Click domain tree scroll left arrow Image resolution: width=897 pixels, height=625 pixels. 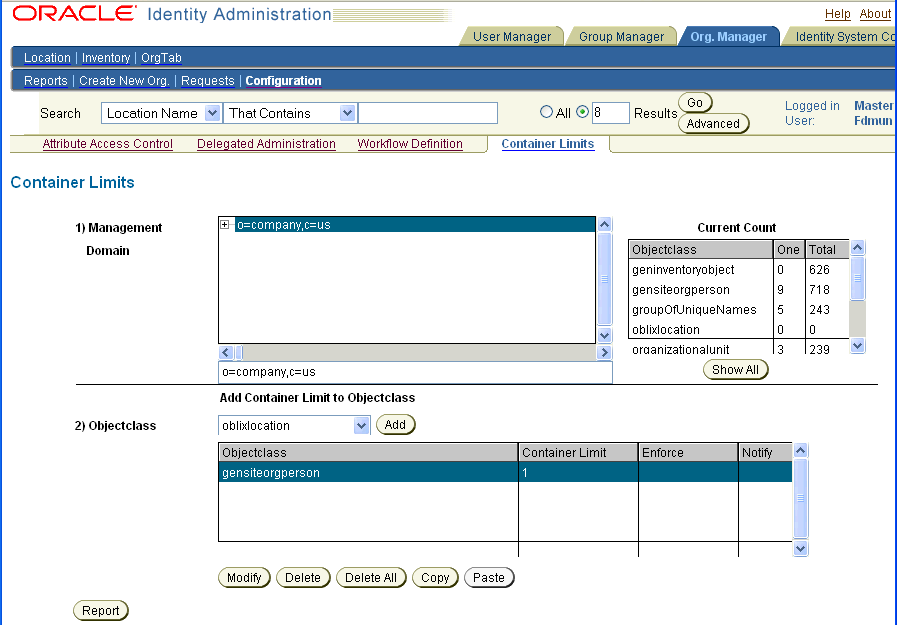(225, 352)
